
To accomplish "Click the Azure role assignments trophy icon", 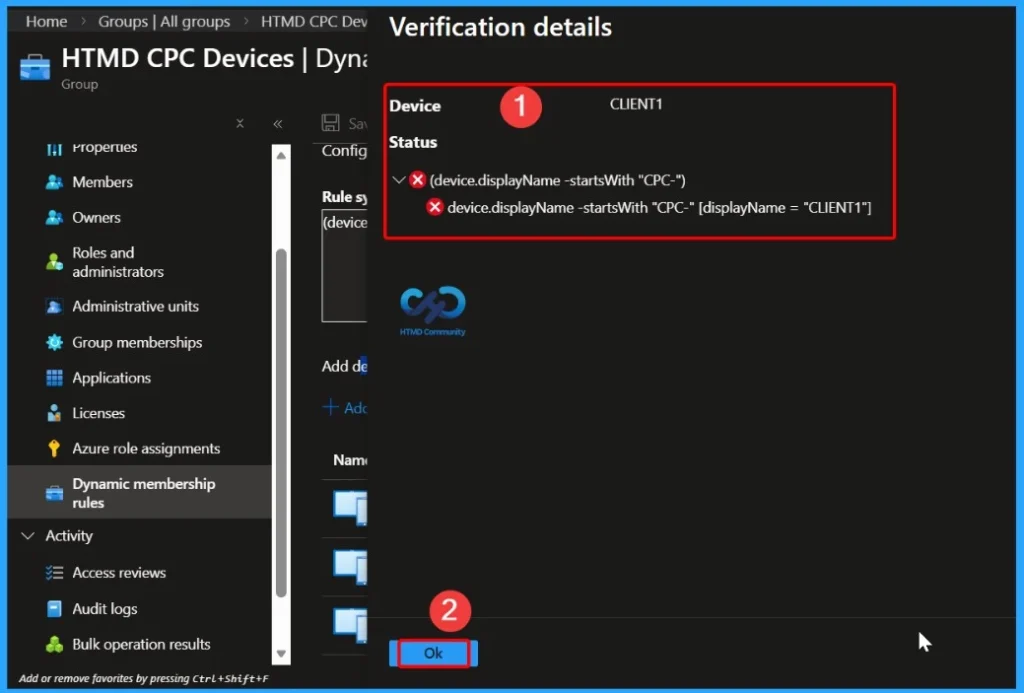I will point(56,448).
